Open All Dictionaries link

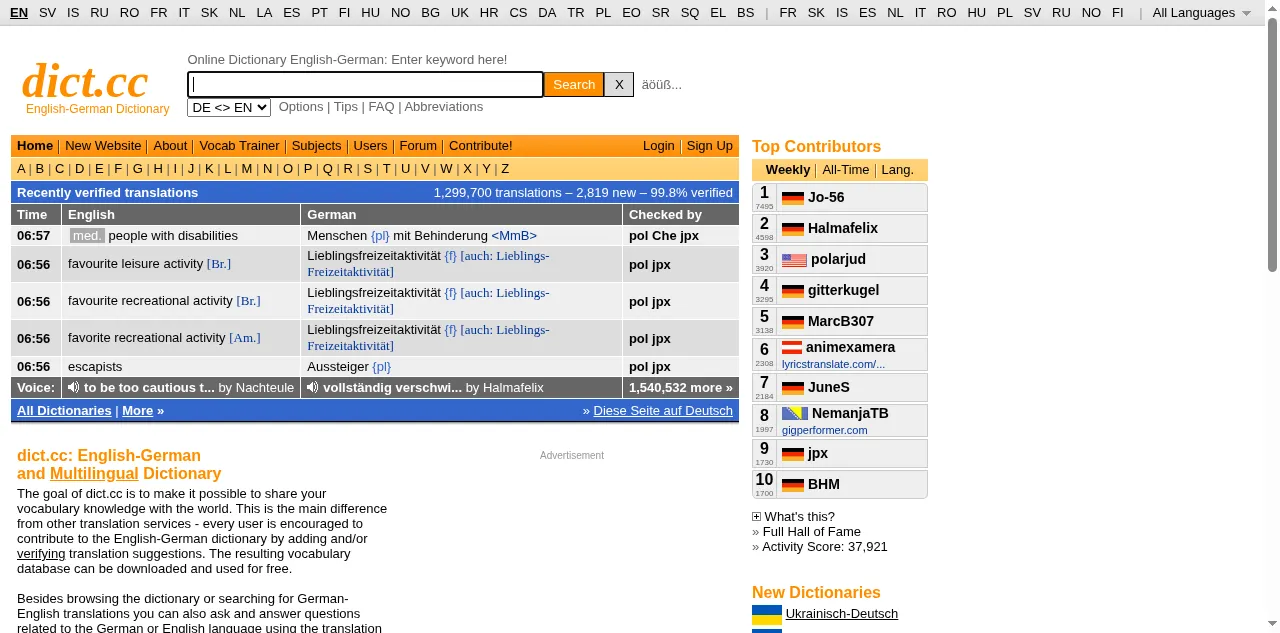pos(64,411)
